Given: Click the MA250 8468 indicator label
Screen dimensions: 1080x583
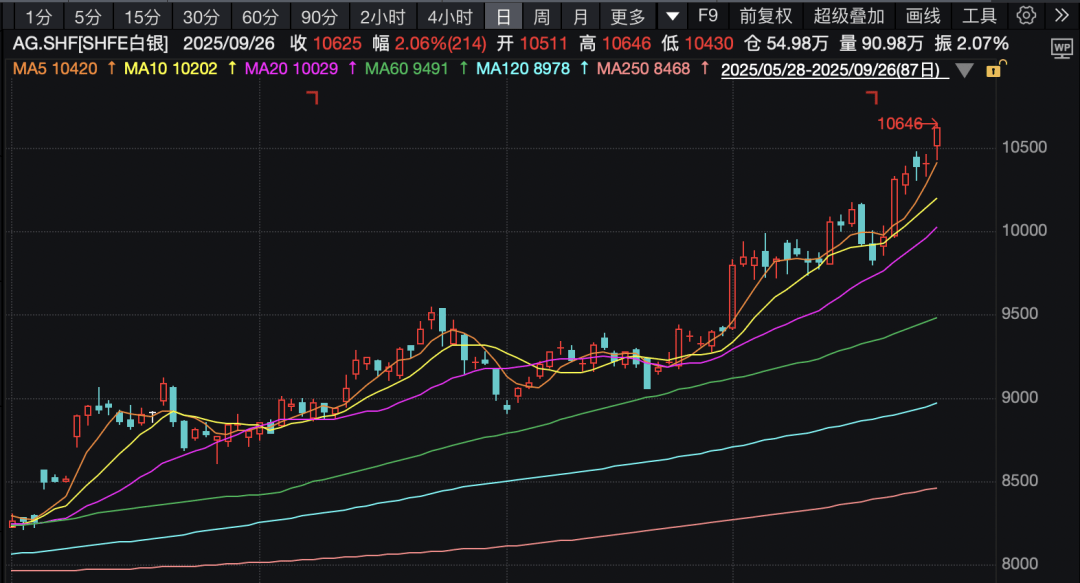Looking at the screenshot, I should (643, 69).
